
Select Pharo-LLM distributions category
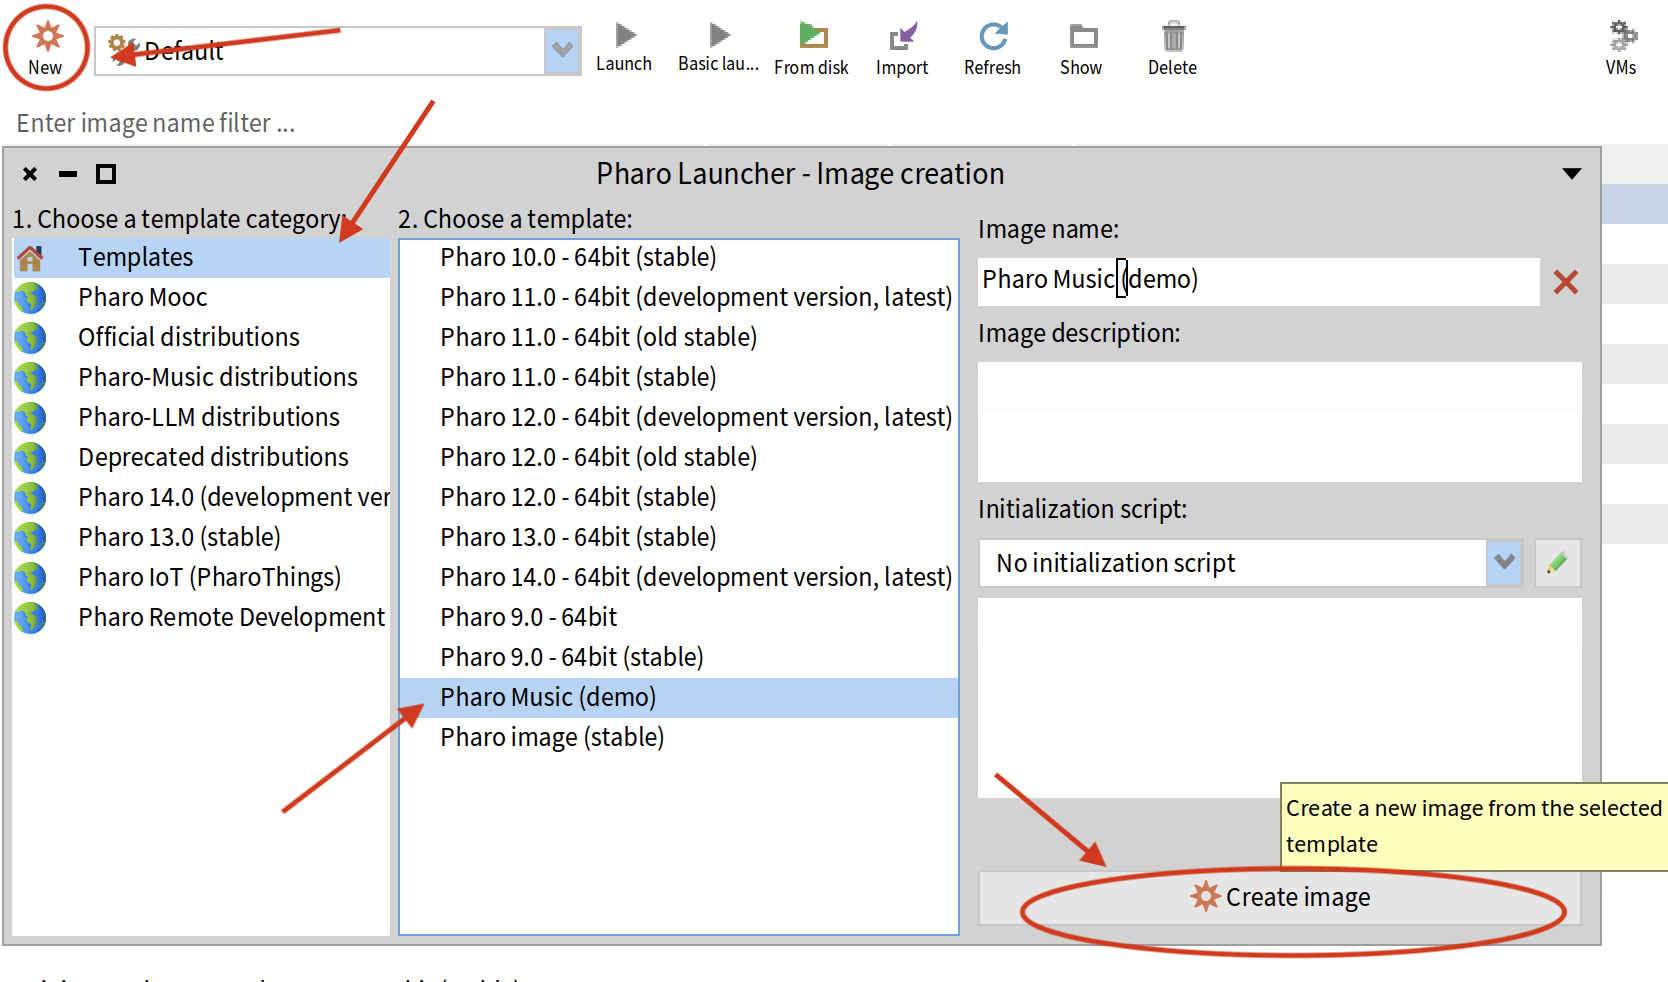point(201,417)
